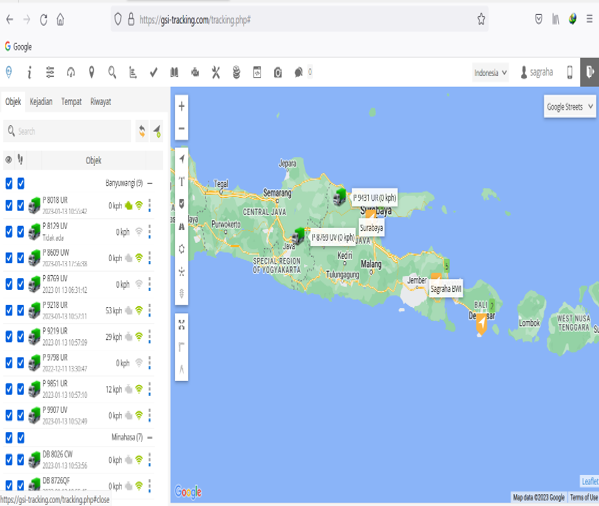Click the Objek column header
The width and height of the screenshot is (599, 506).
coord(93,160)
